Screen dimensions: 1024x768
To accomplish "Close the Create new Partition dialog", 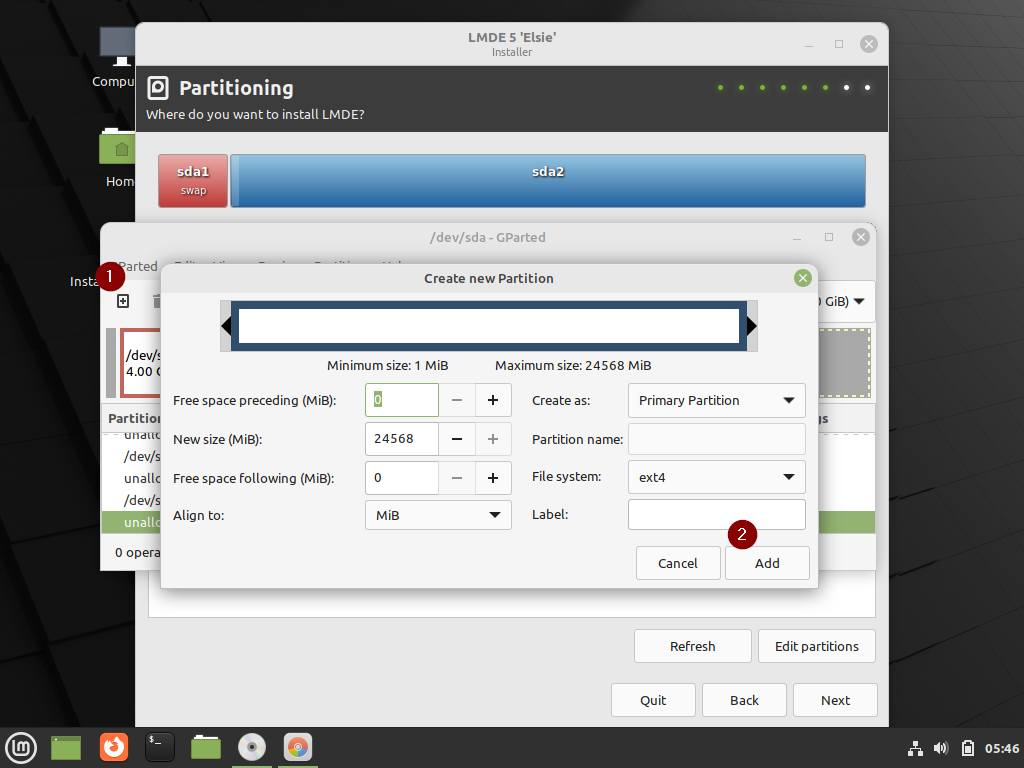I will click(803, 278).
